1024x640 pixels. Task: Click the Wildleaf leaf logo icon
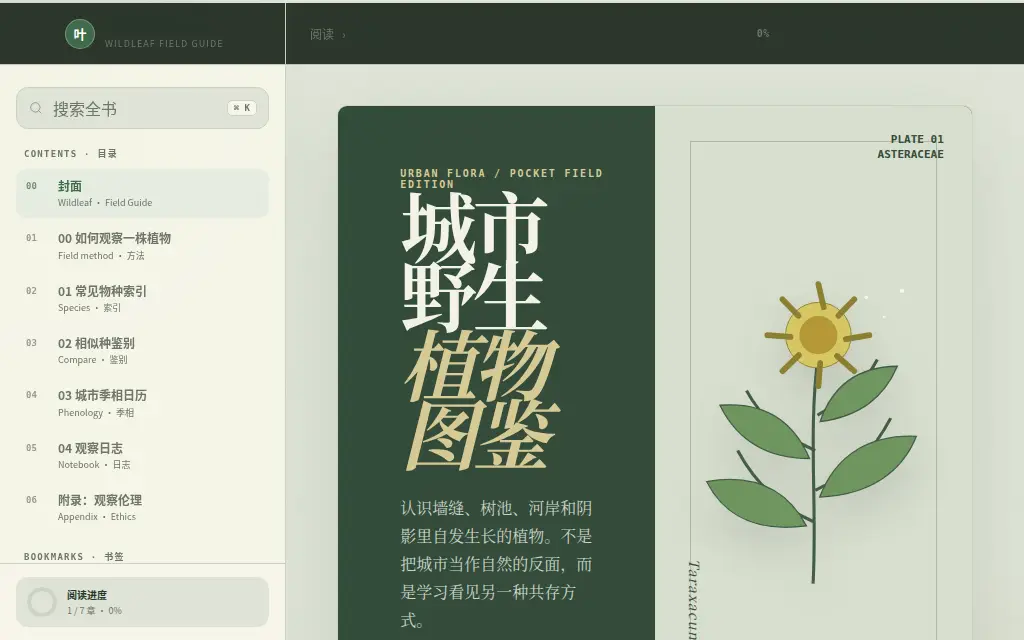click(80, 34)
